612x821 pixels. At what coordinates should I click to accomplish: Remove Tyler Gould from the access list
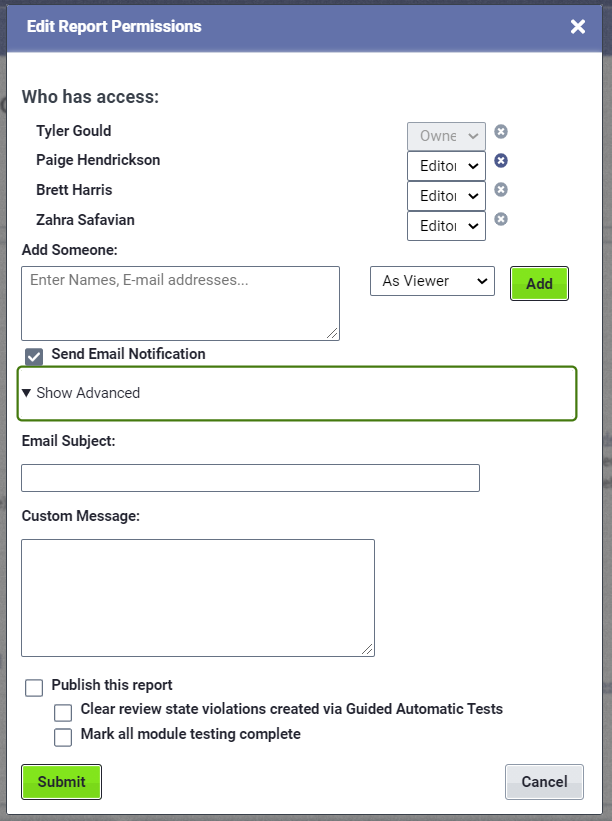[x=500, y=131]
